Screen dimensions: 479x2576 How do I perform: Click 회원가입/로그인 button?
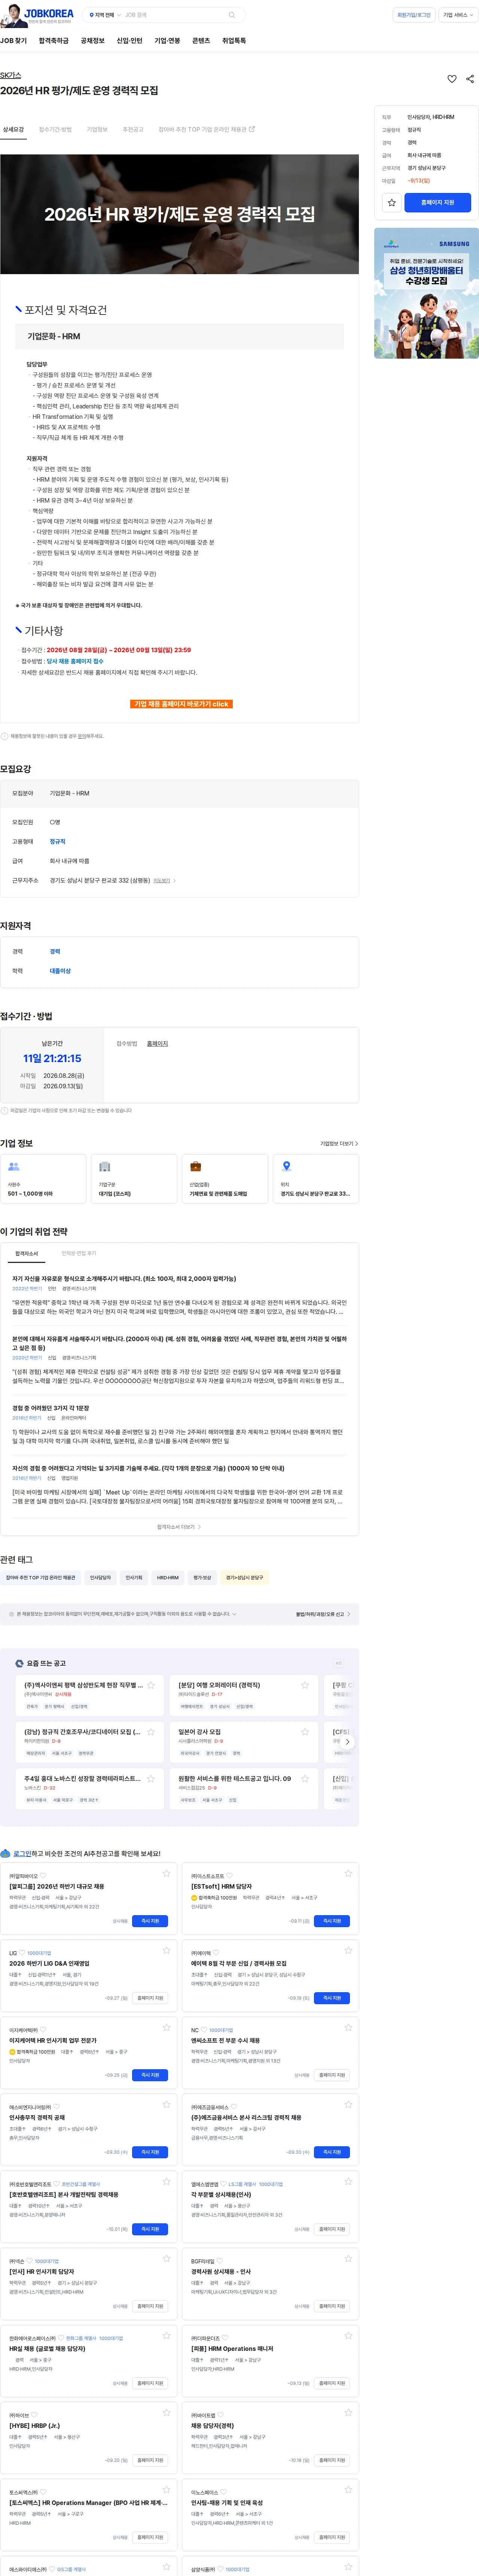click(x=414, y=15)
